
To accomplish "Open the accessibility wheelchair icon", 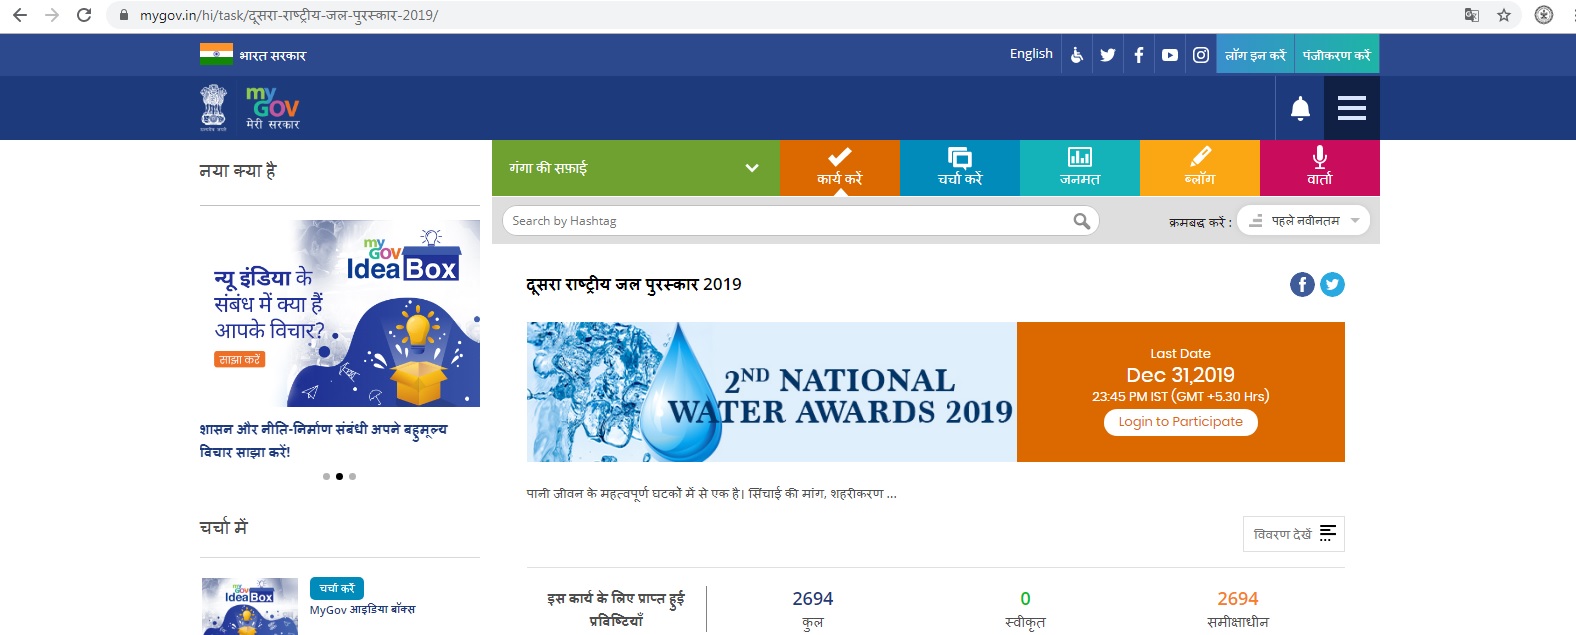I will [x=1077, y=55].
